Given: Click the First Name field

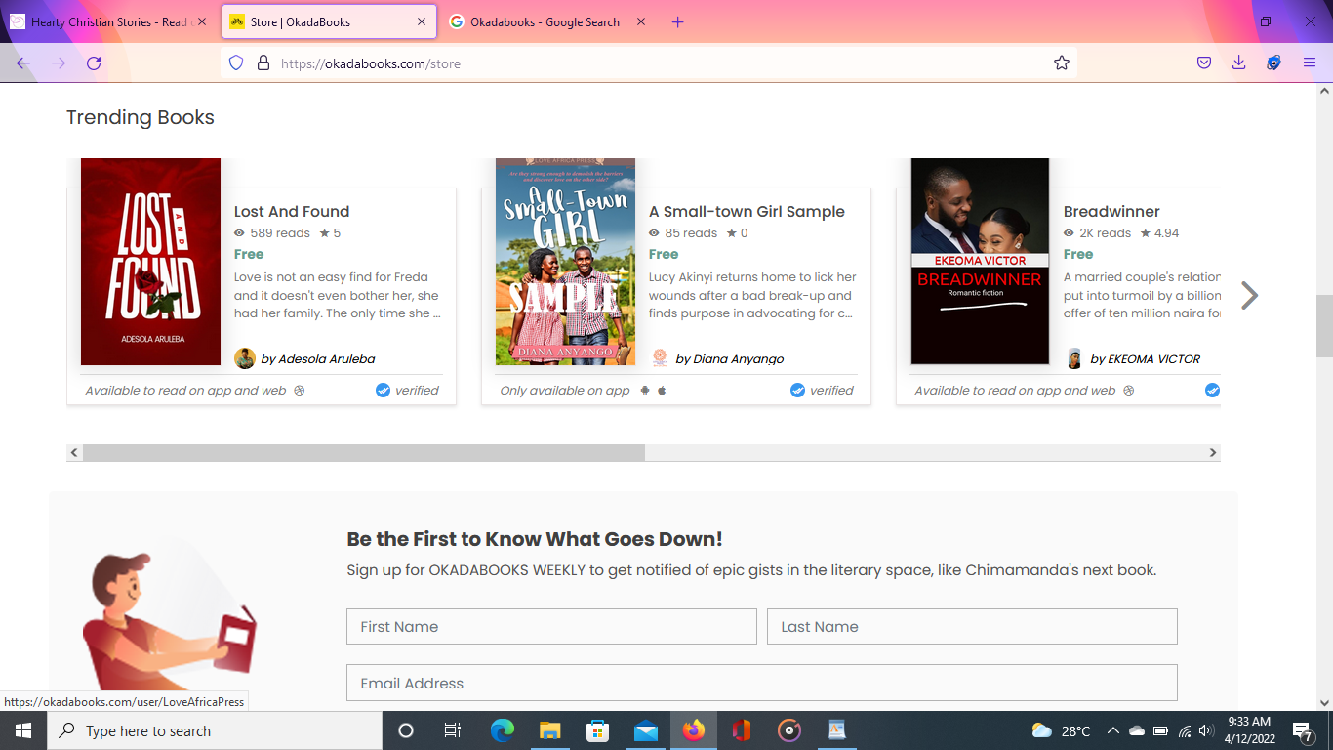Looking at the screenshot, I should pos(551,627).
